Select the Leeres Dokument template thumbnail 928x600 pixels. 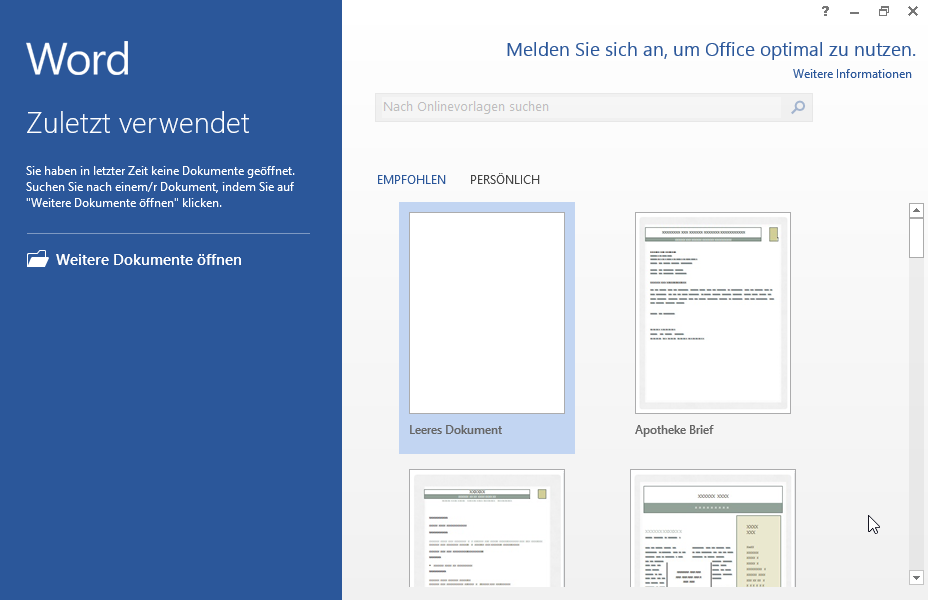[x=486, y=313]
